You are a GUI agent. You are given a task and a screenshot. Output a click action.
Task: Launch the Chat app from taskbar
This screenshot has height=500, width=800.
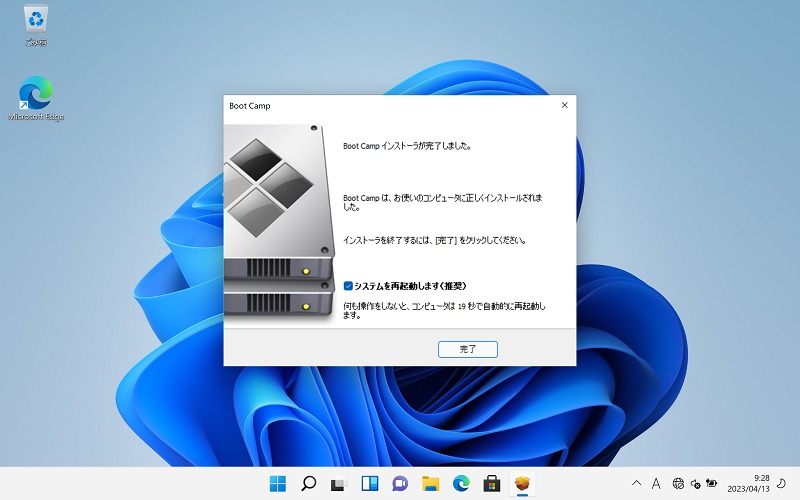[x=400, y=483]
